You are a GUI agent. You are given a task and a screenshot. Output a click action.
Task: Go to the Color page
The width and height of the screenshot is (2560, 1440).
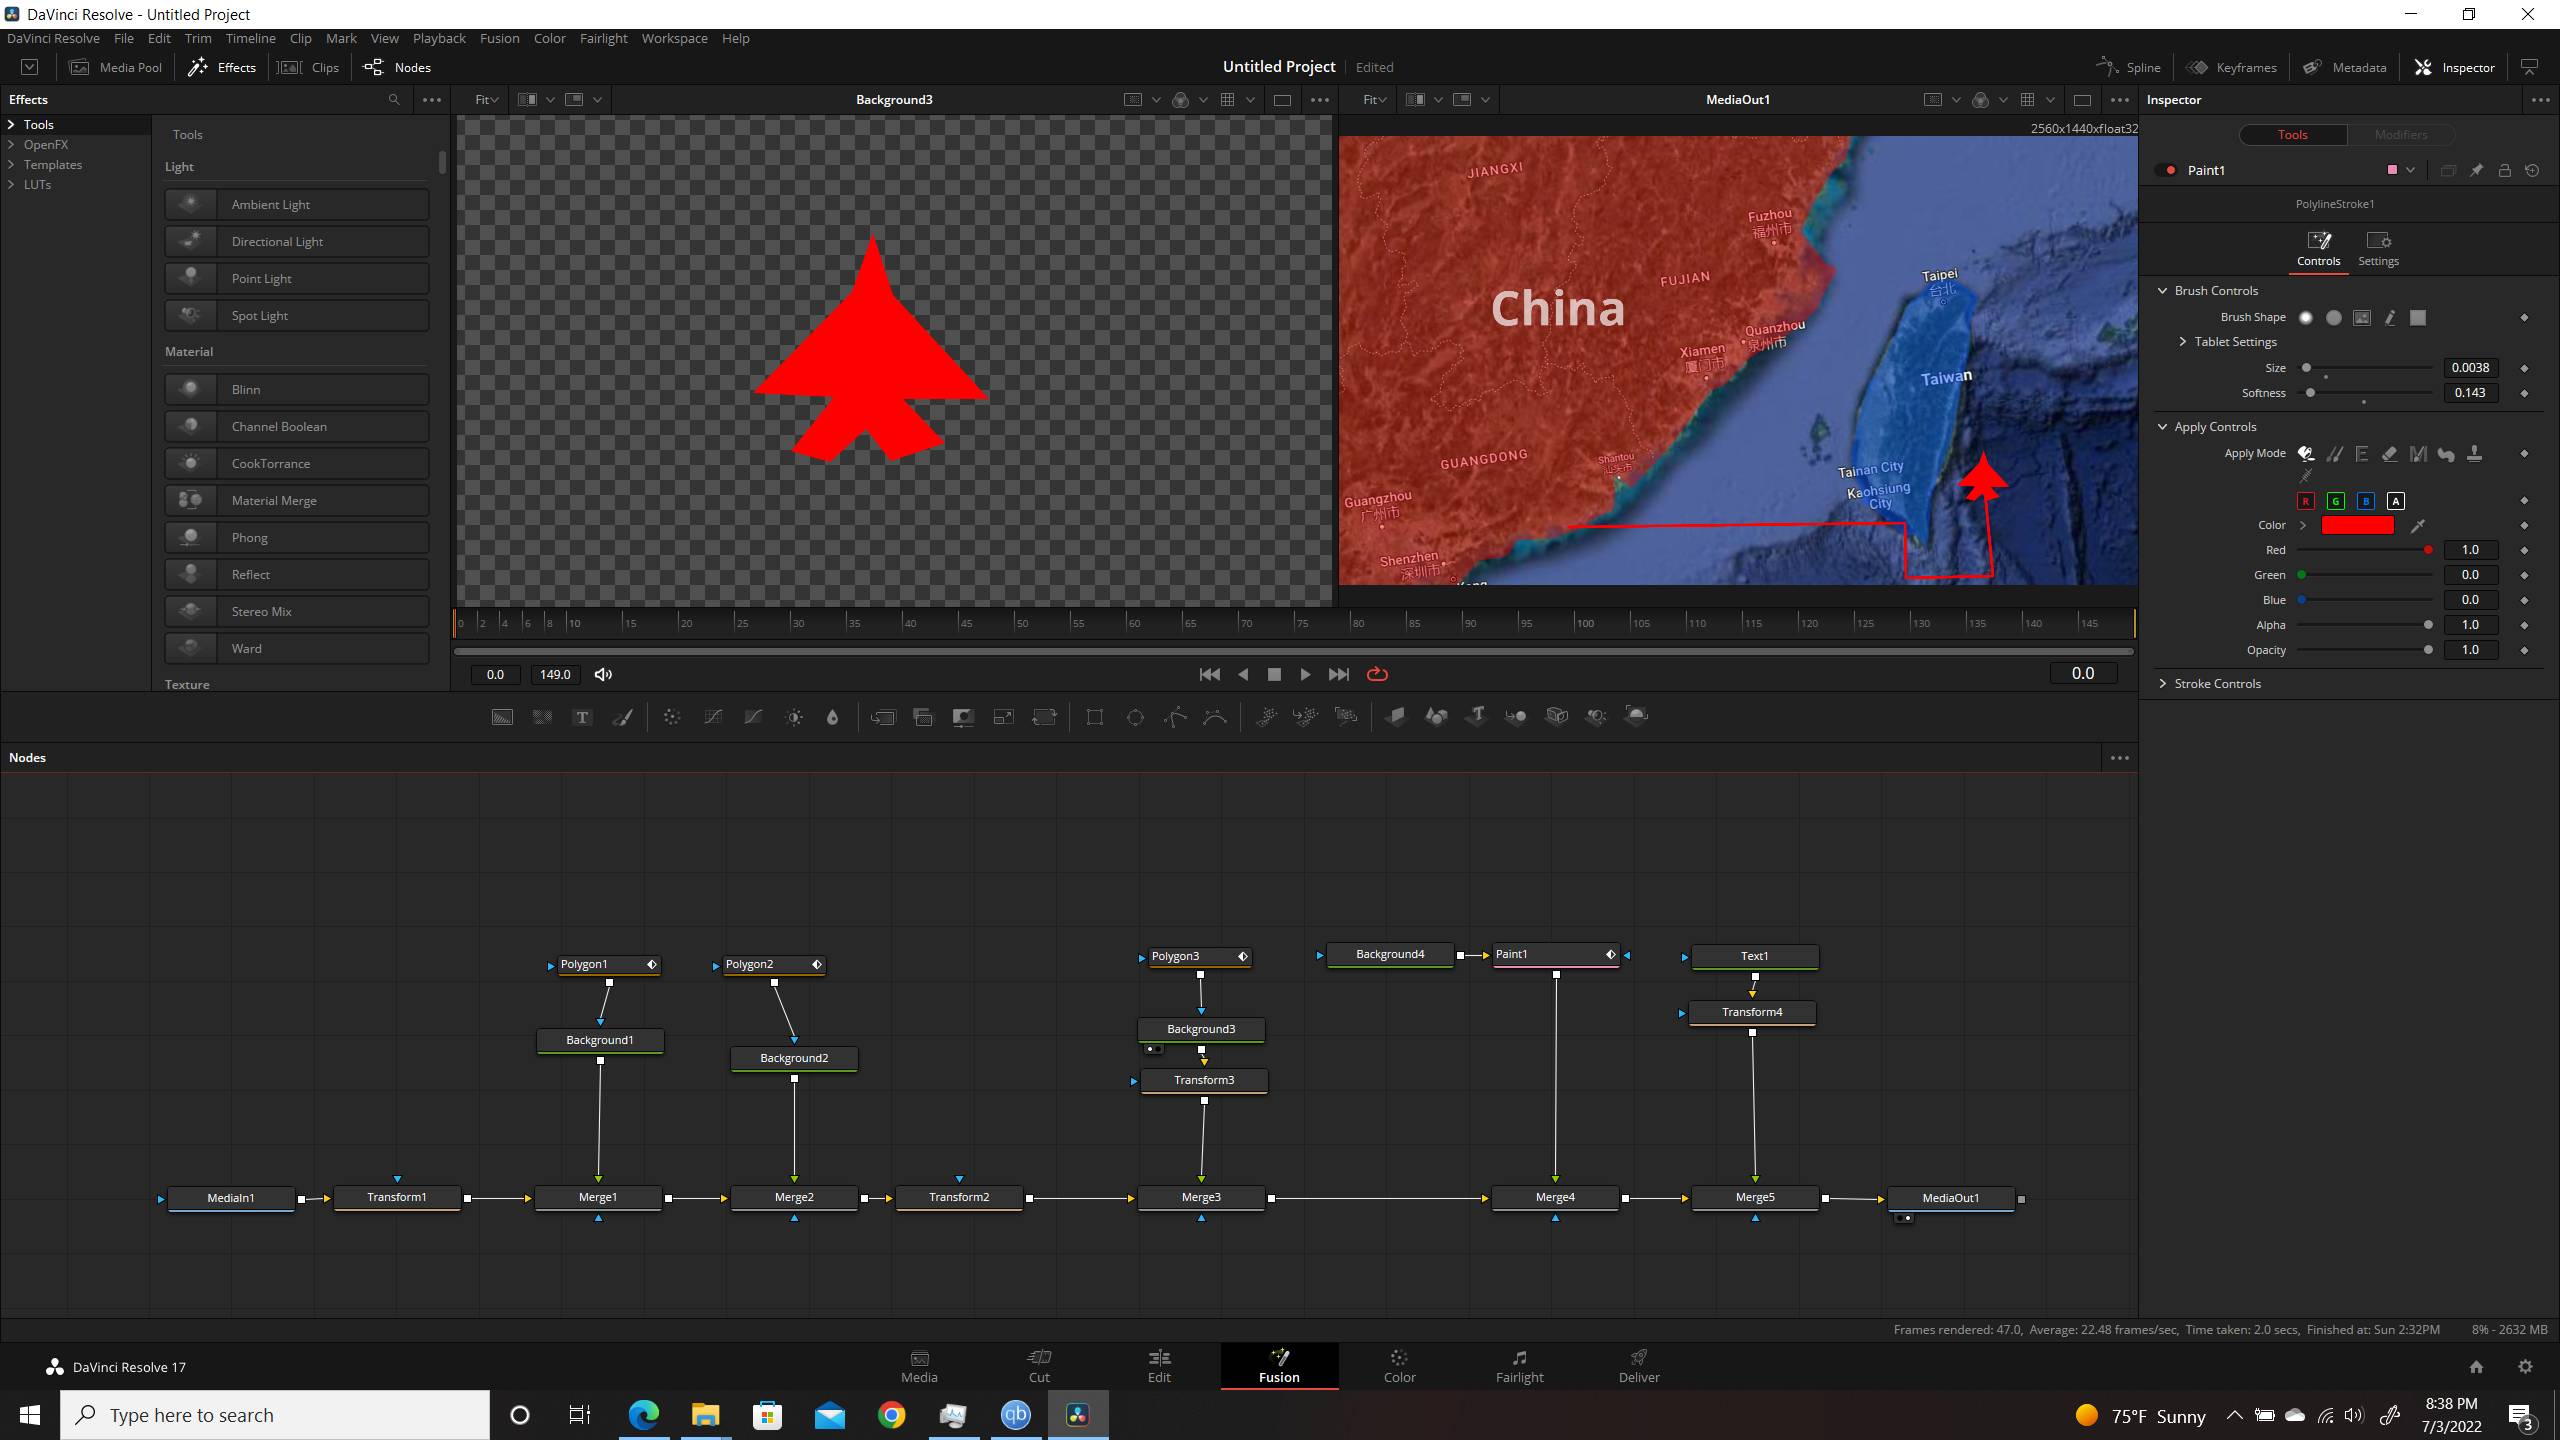(1399, 1366)
